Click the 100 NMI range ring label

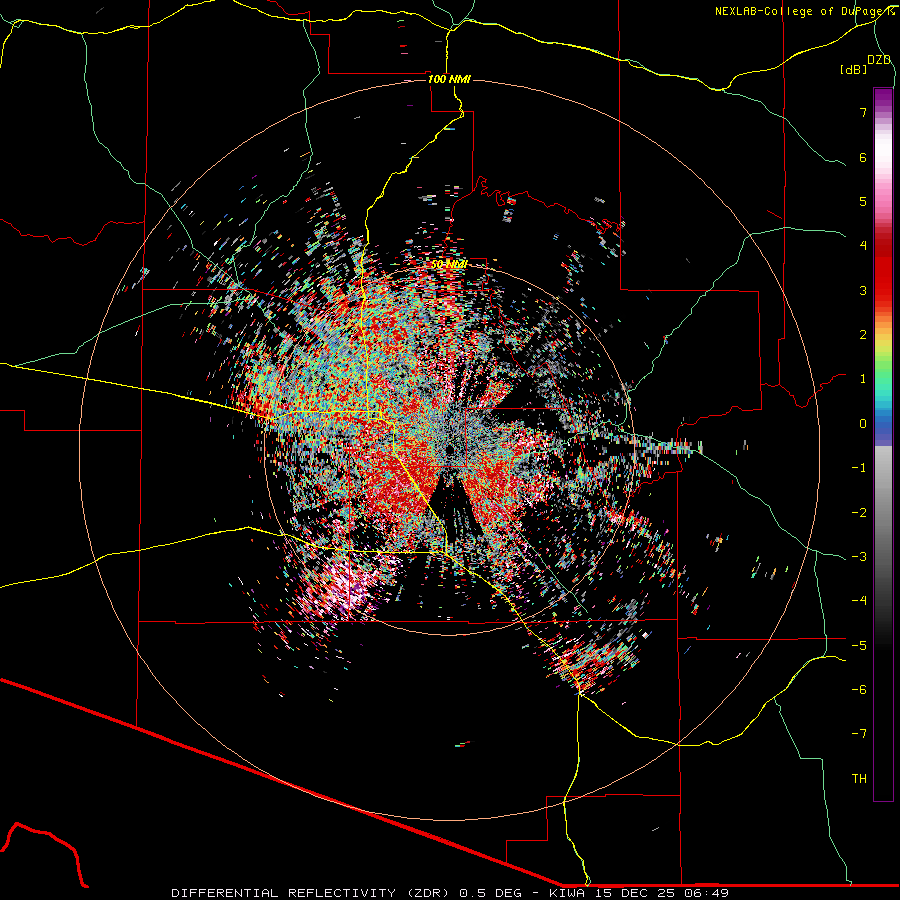click(x=449, y=79)
